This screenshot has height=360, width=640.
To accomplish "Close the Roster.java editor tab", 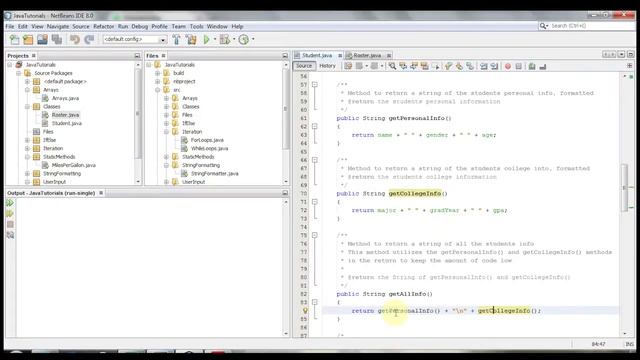I will (389, 55).
